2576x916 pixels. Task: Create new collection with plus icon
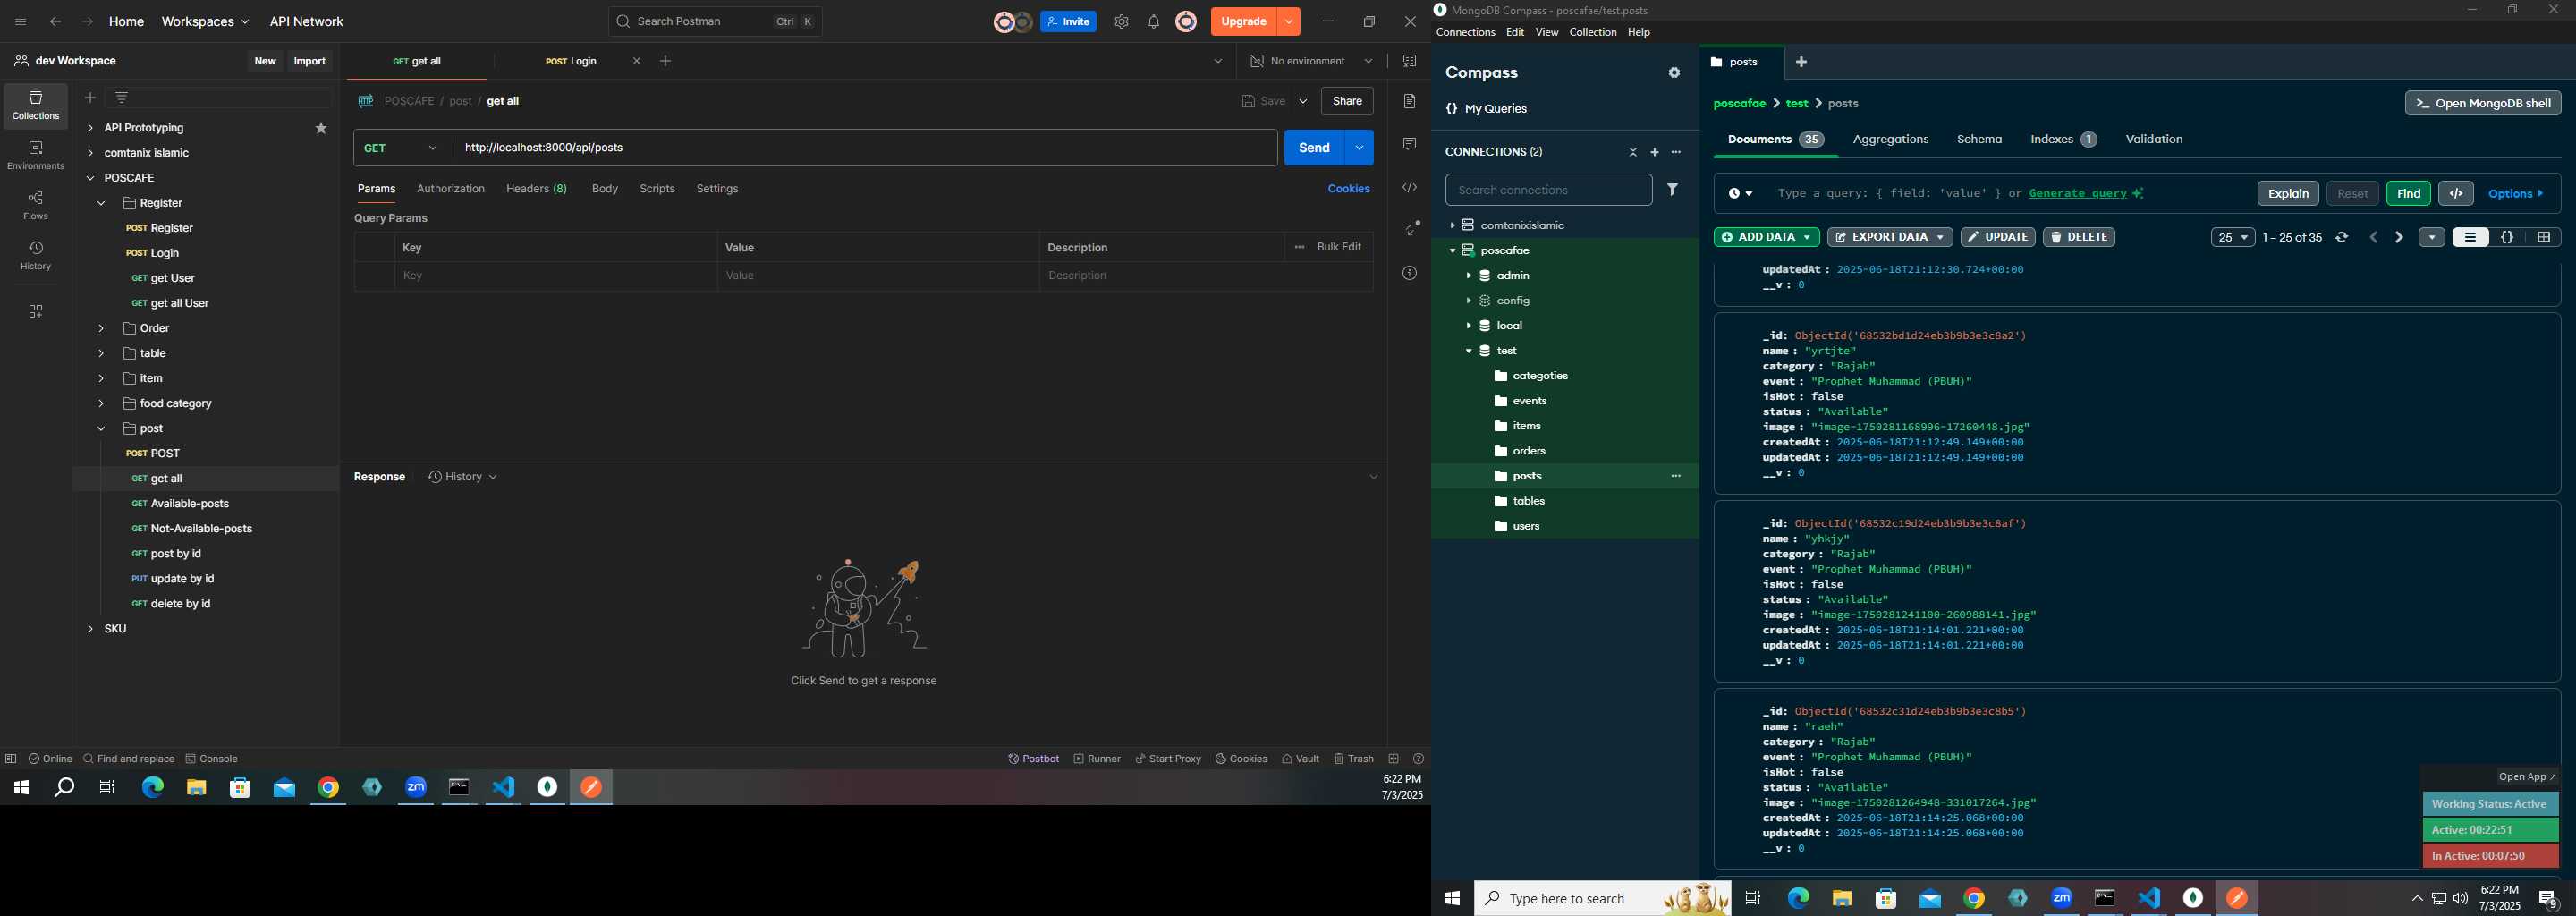90,97
